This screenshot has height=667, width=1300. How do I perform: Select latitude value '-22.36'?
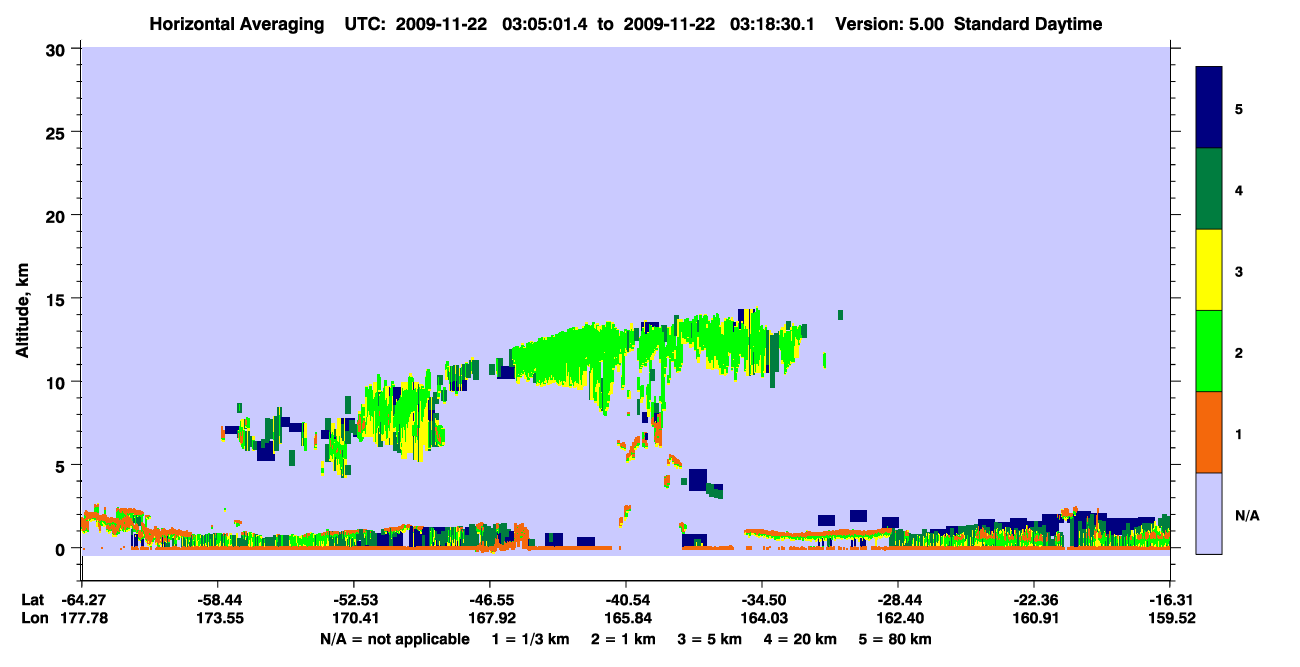pos(1034,599)
